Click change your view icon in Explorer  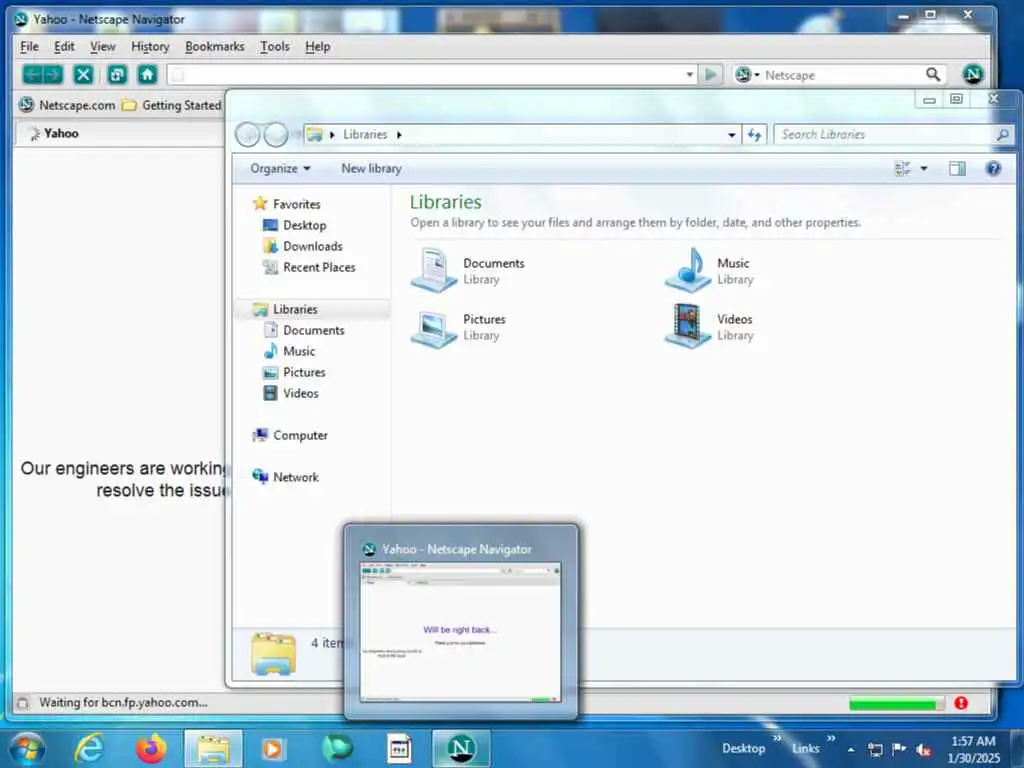[903, 168]
